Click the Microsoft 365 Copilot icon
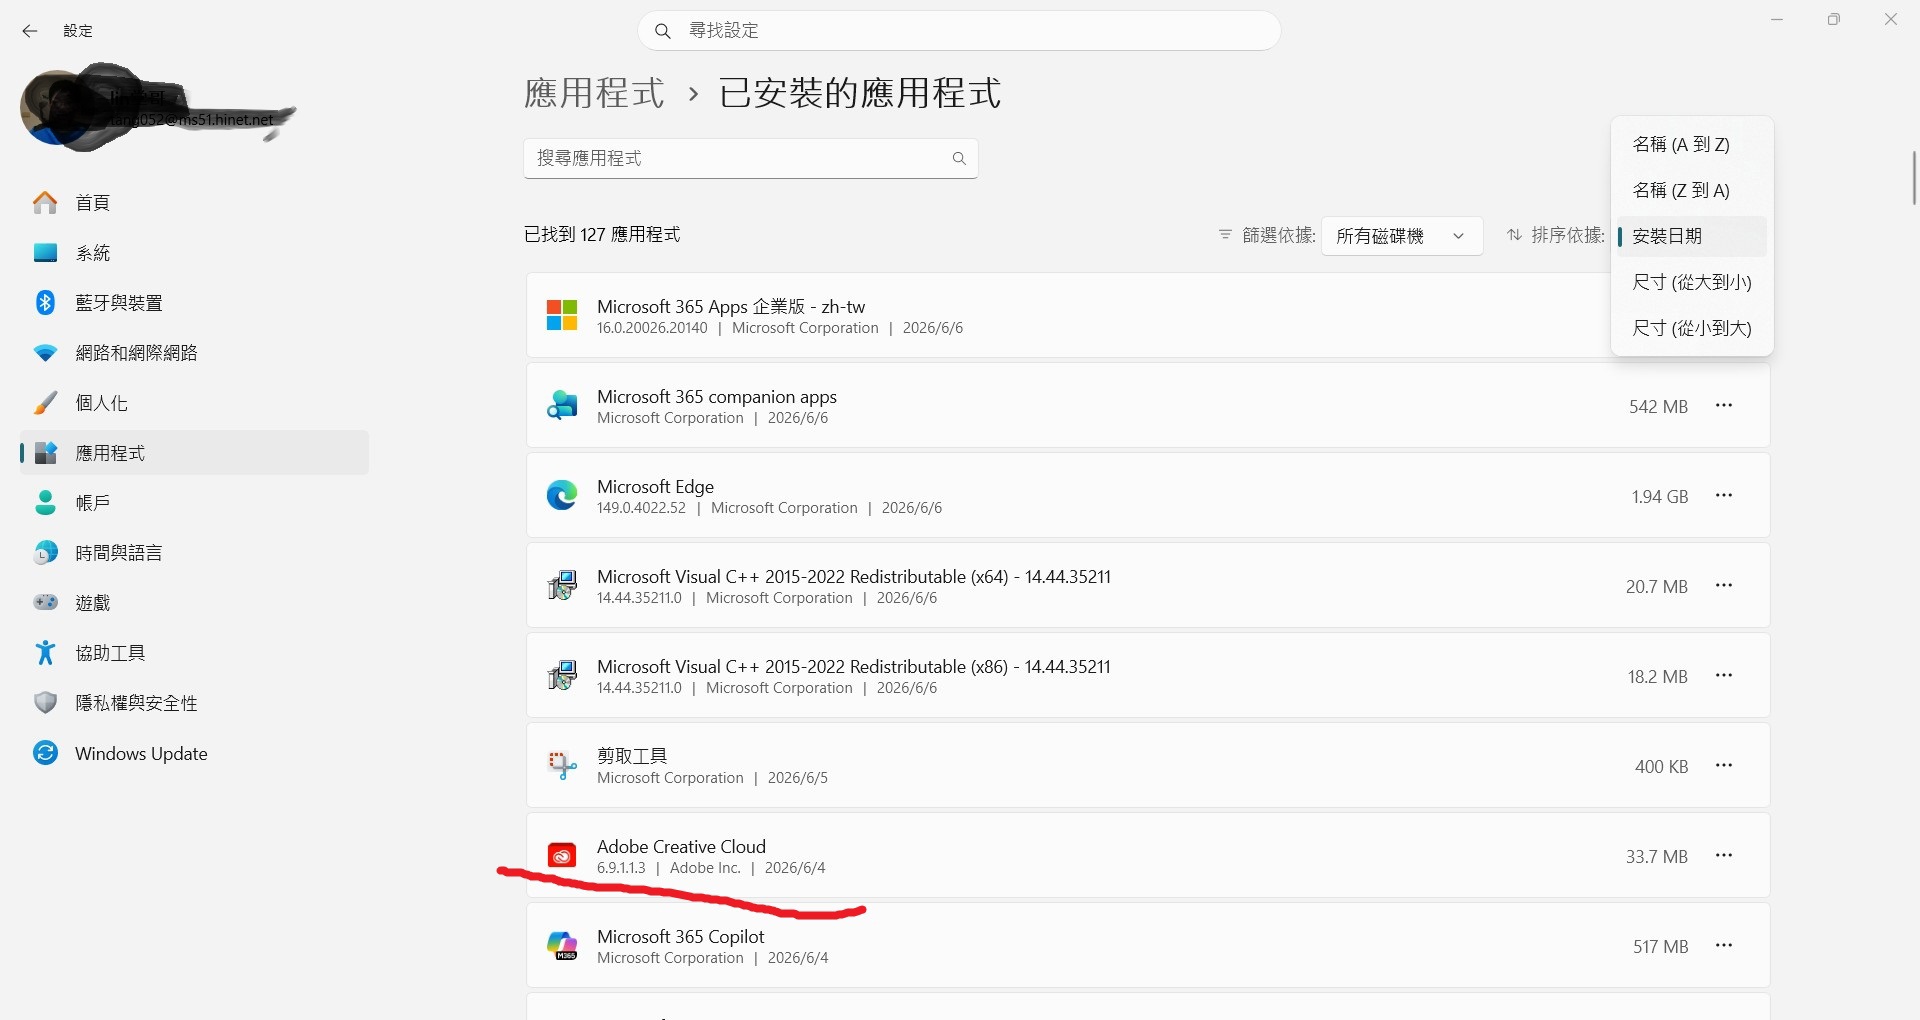Image resolution: width=1920 pixels, height=1020 pixels. [562, 946]
